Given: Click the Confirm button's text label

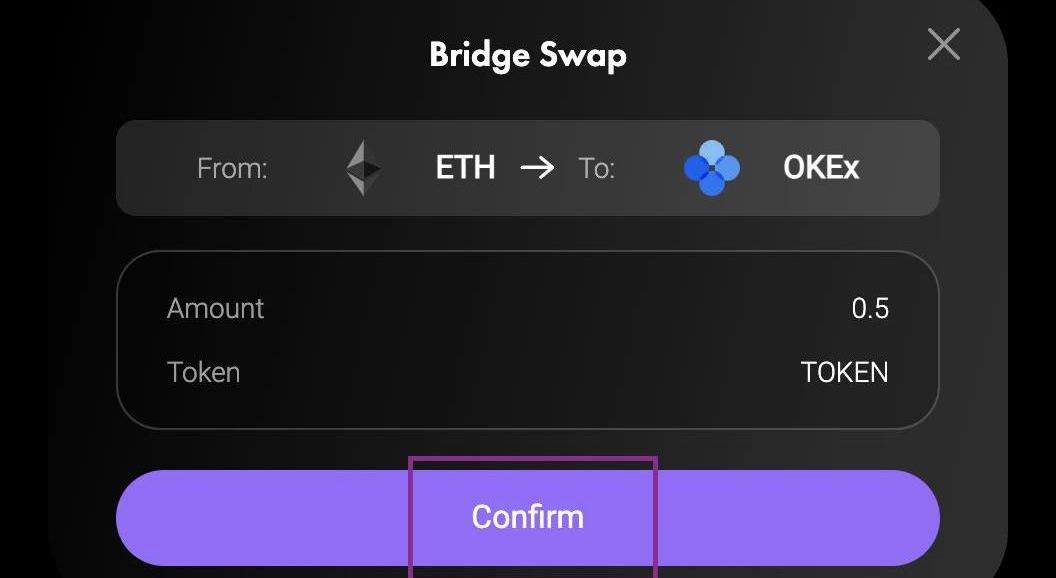Looking at the screenshot, I should click(x=527, y=517).
